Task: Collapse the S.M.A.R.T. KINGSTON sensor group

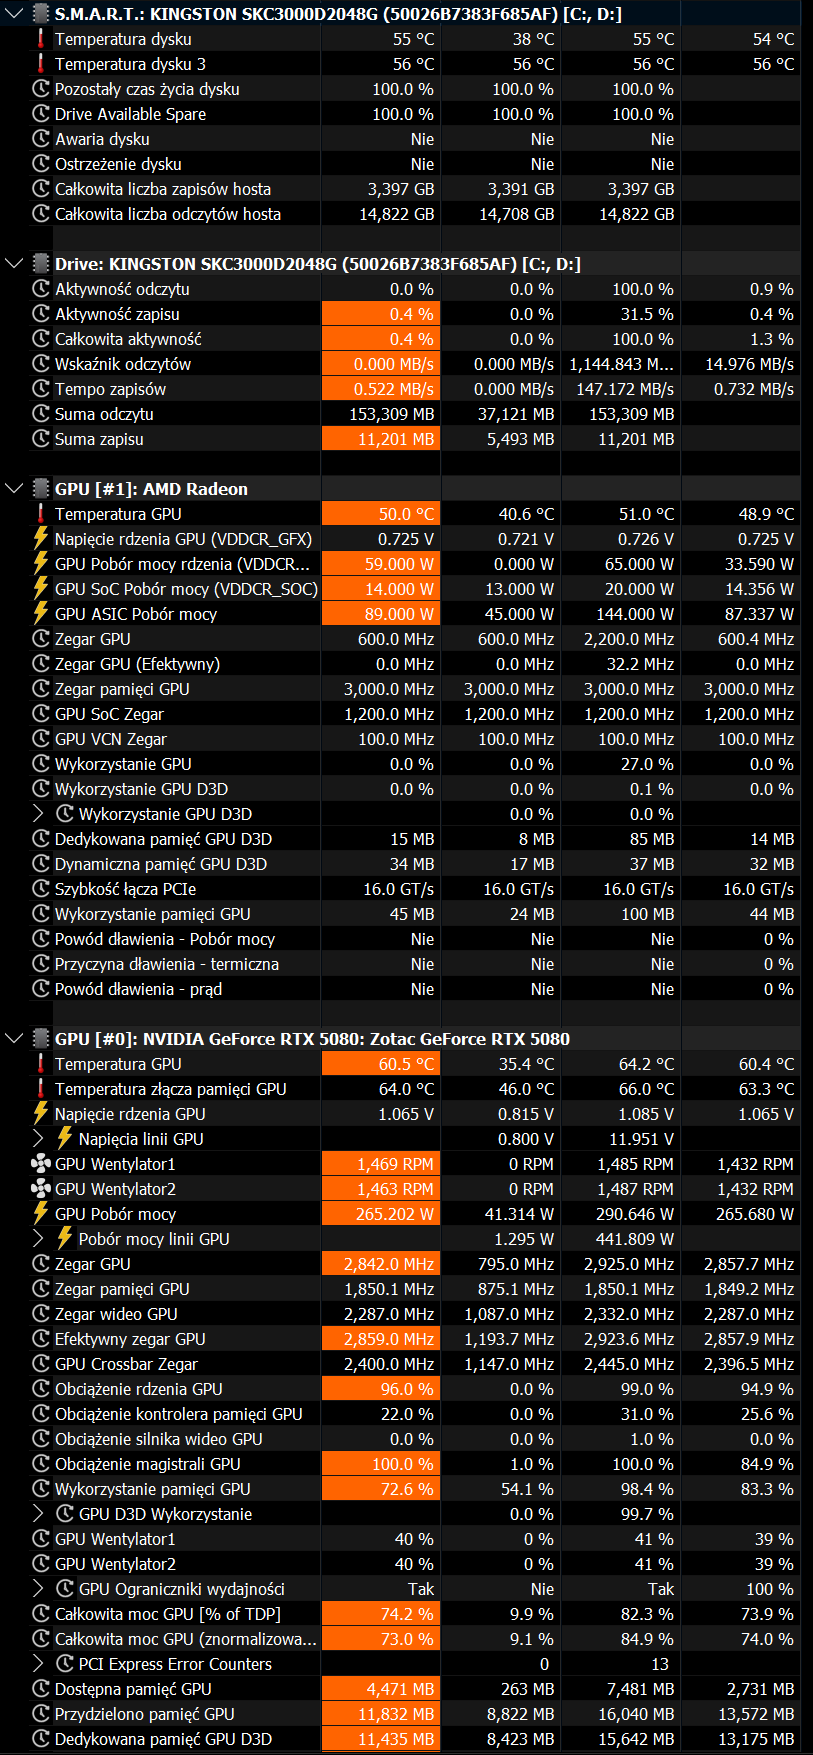Action: pos(14,14)
